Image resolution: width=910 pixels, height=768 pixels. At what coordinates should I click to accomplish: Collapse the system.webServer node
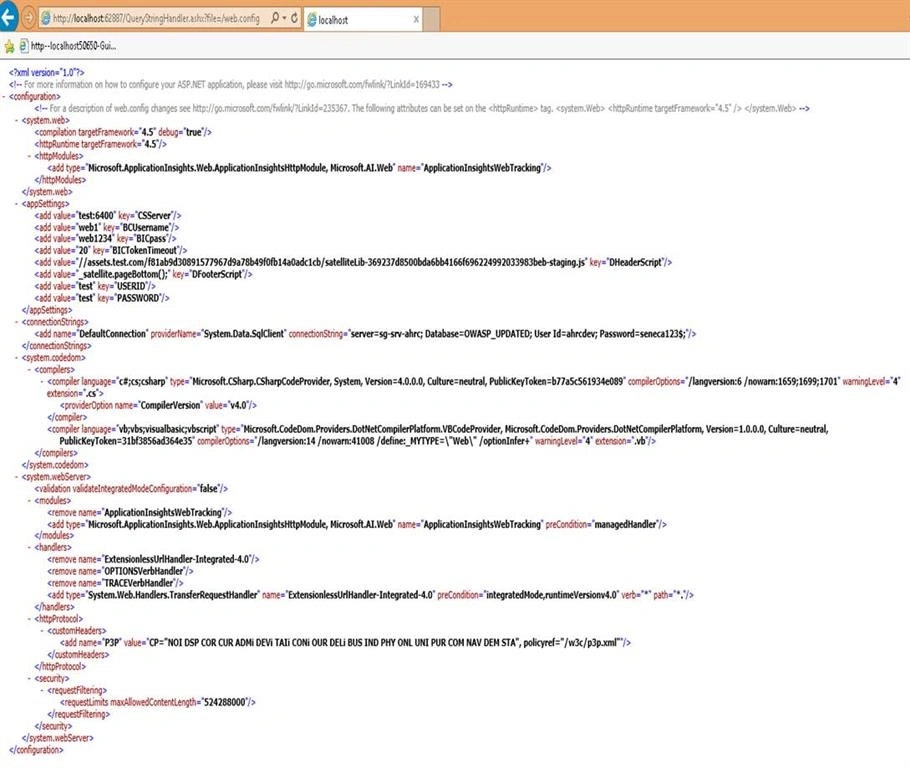pyautogui.click(x=17, y=477)
